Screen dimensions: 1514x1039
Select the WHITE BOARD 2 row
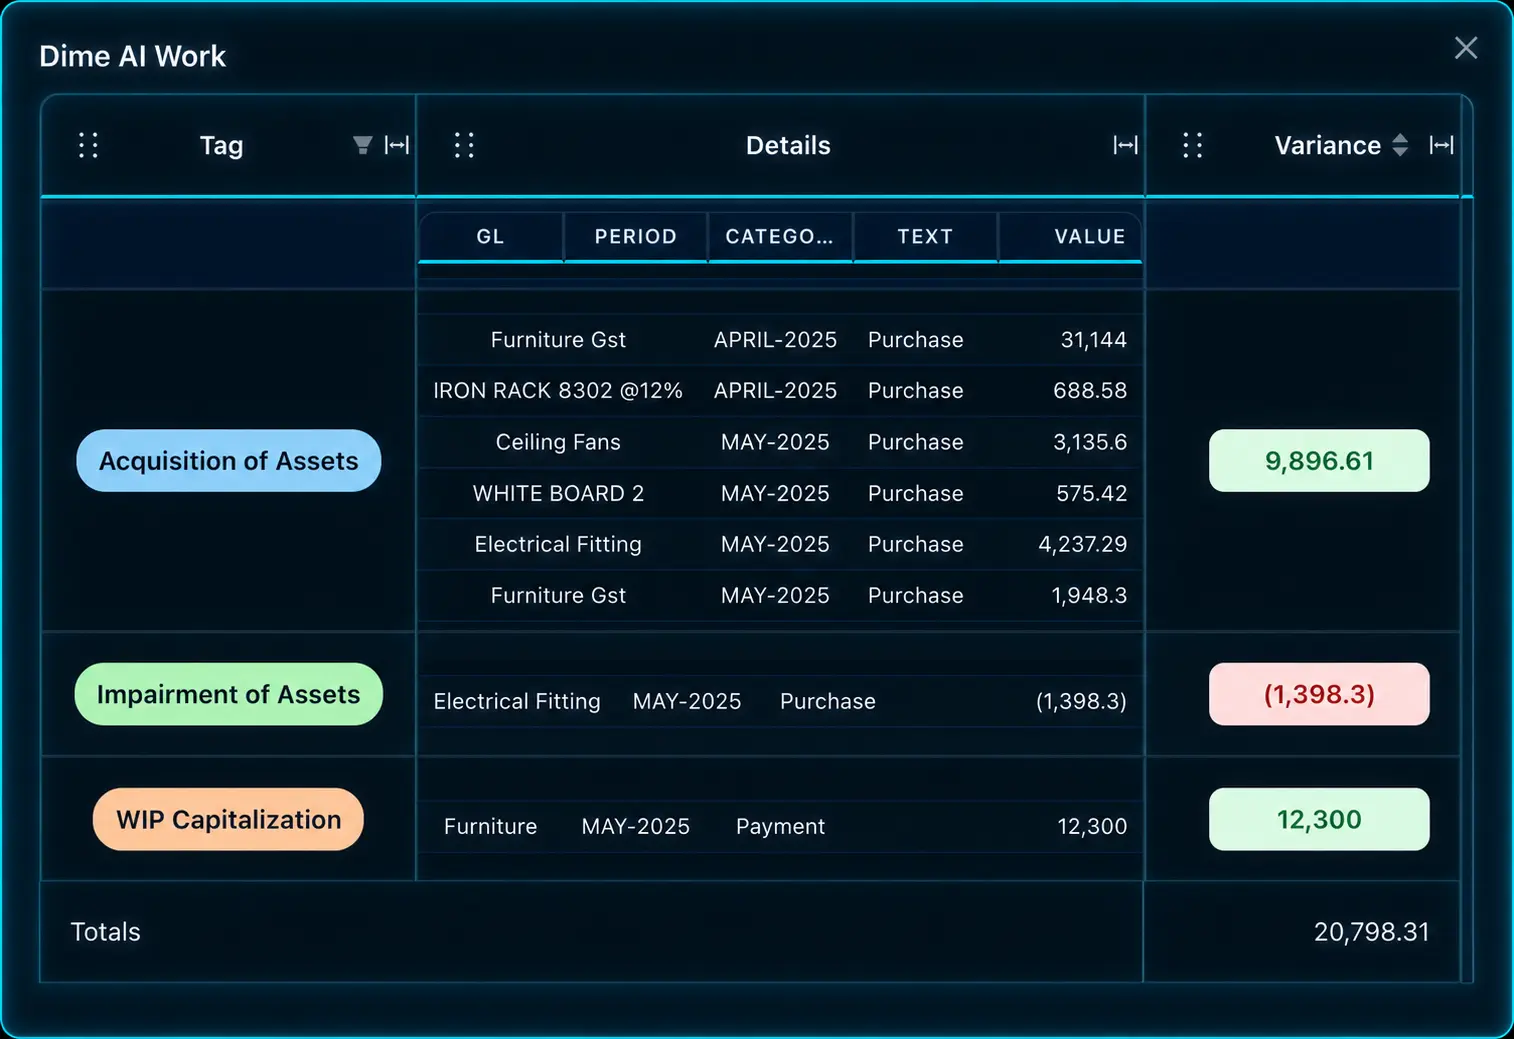780,493
